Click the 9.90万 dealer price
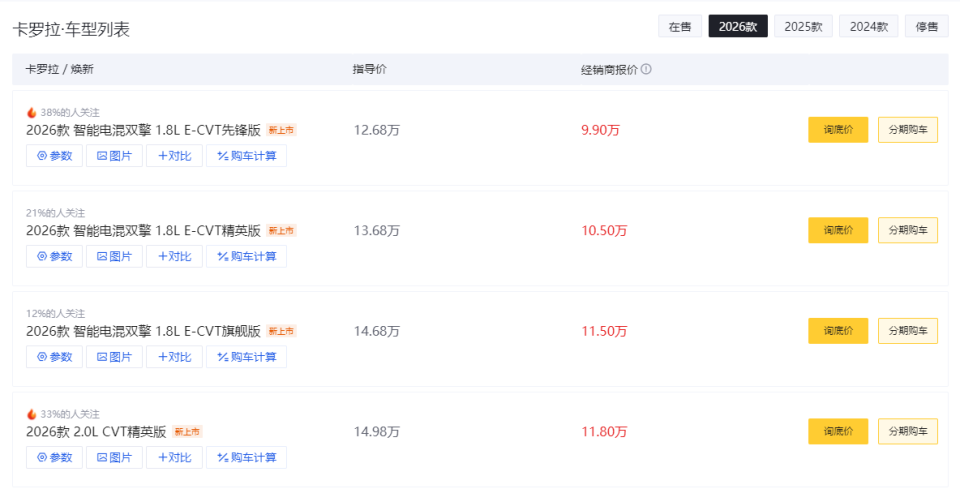The height and width of the screenshot is (489, 960). (x=600, y=130)
